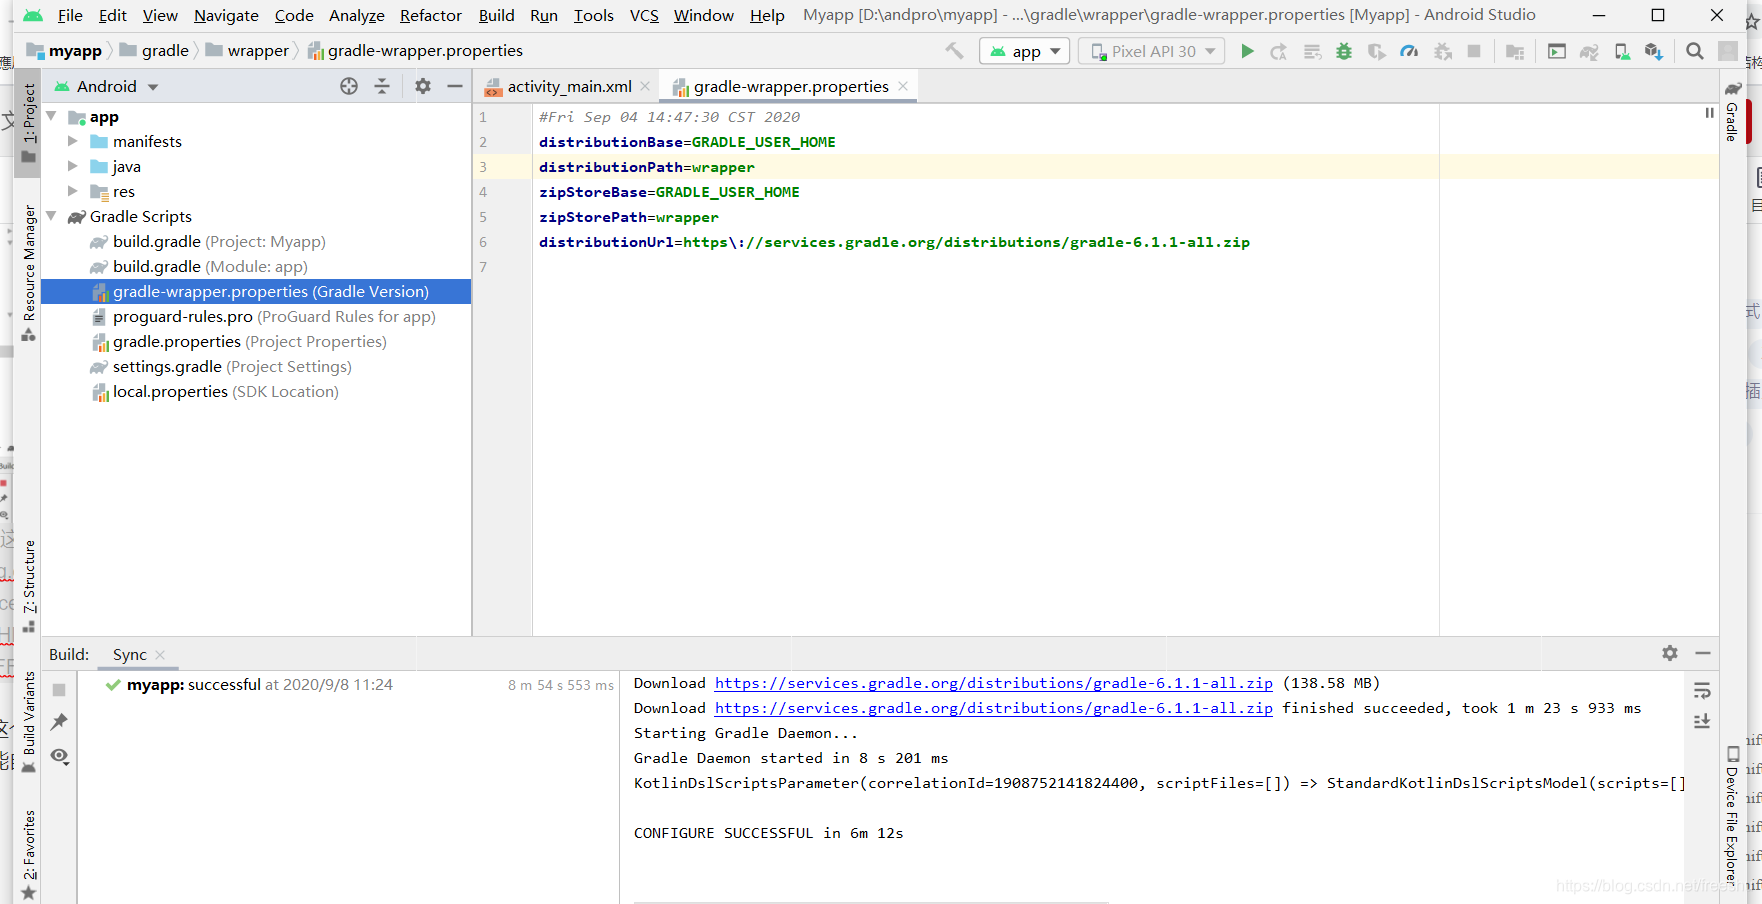Viewport: 1762px width, 904px height.
Task: Switch to the activity_main.xml editor tab
Action: (x=569, y=87)
